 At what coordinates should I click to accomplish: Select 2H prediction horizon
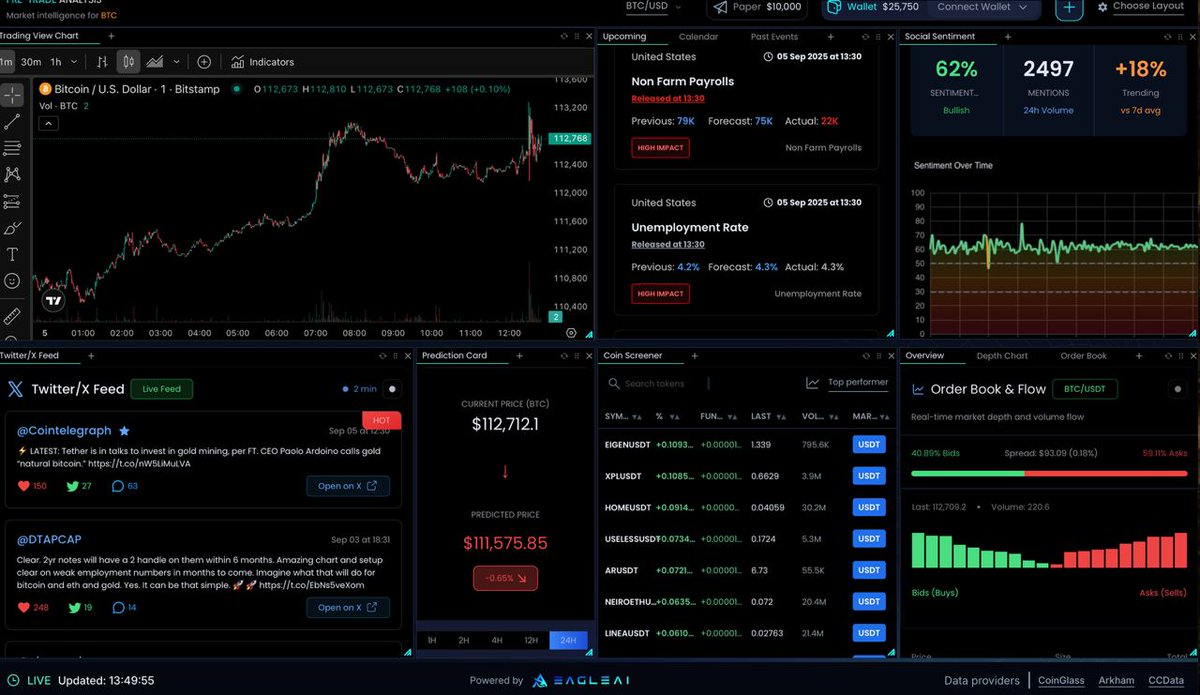464,640
